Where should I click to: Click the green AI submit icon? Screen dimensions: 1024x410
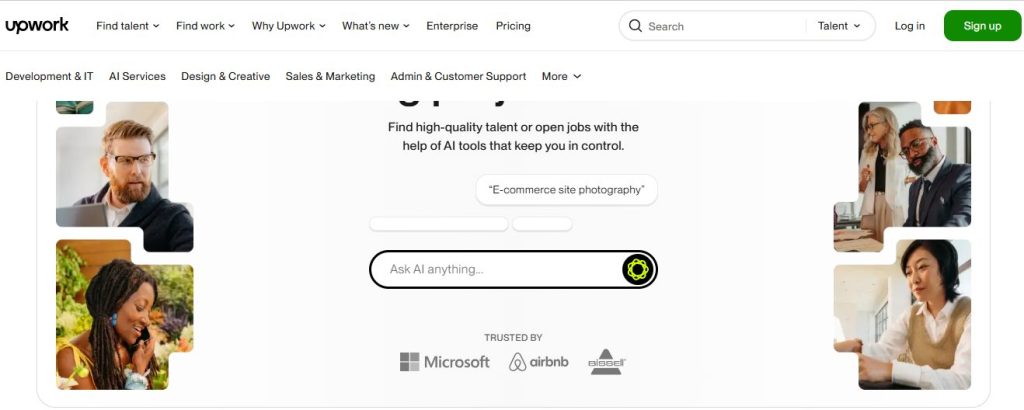coord(637,269)
